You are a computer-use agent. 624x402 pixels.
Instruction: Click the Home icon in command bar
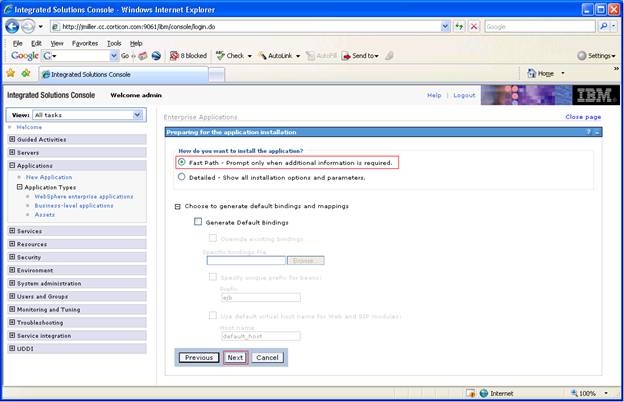(532, 73)
